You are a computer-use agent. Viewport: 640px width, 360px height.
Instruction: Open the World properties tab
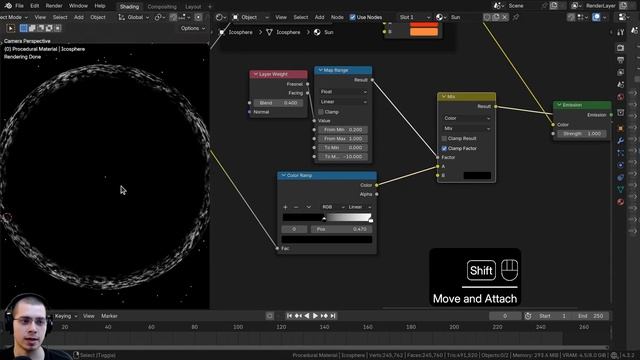(620, 97)
